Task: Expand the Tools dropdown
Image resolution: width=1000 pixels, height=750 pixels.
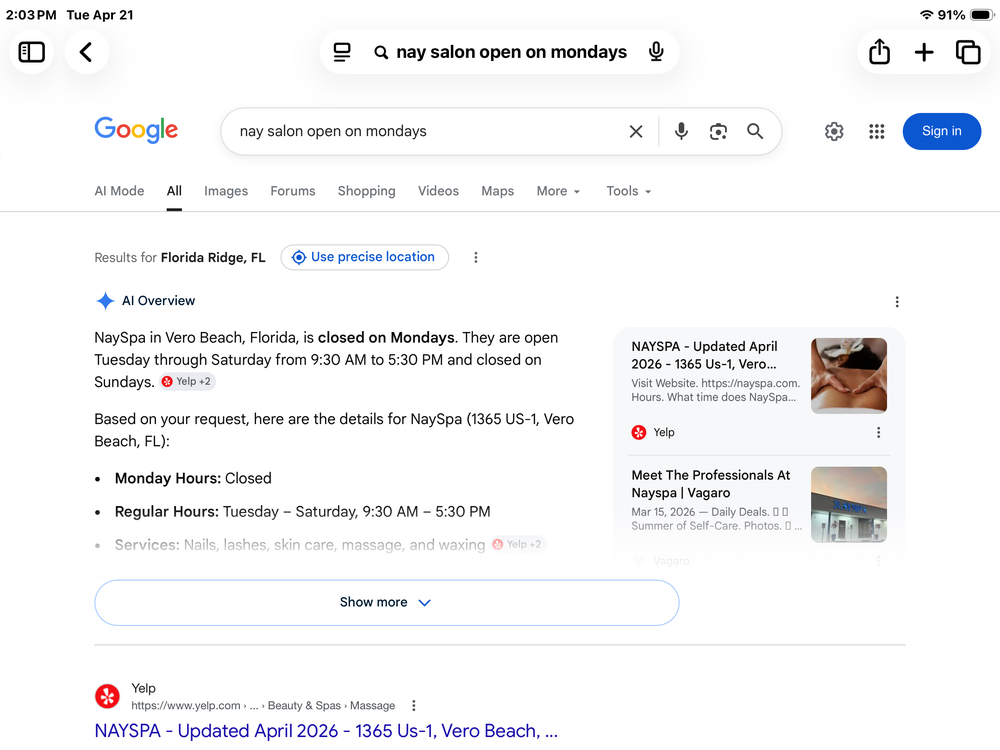Action: point(629,191)
